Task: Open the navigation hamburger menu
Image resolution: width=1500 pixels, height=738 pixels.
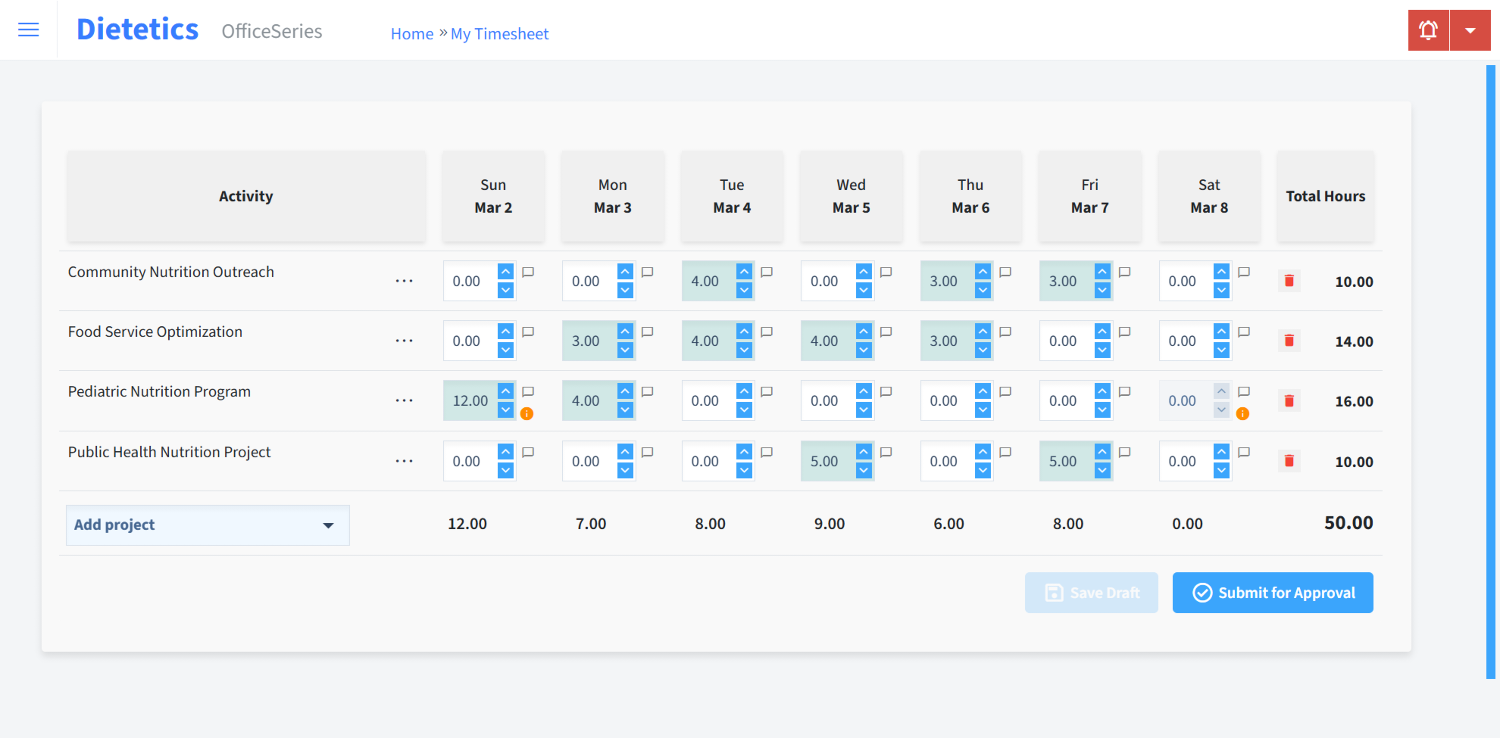Action: pos(28,29)
